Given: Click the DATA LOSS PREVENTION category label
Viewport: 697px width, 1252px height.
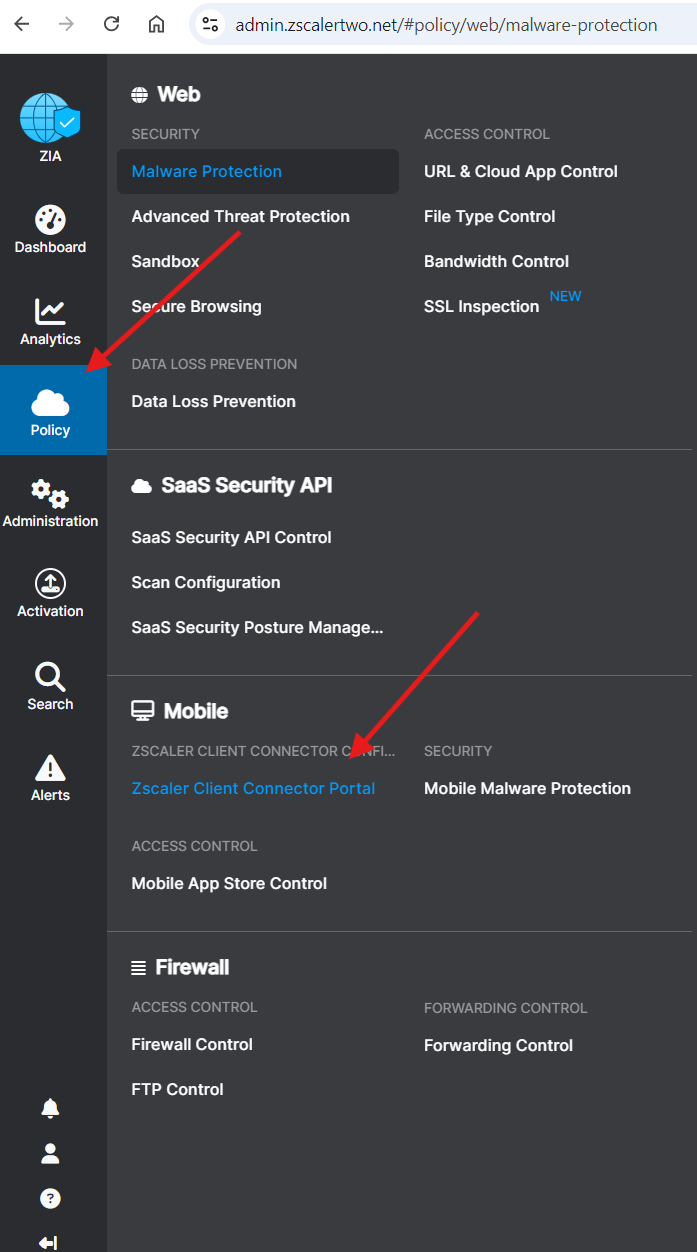Looking at the screenshot, I should 214,364.
